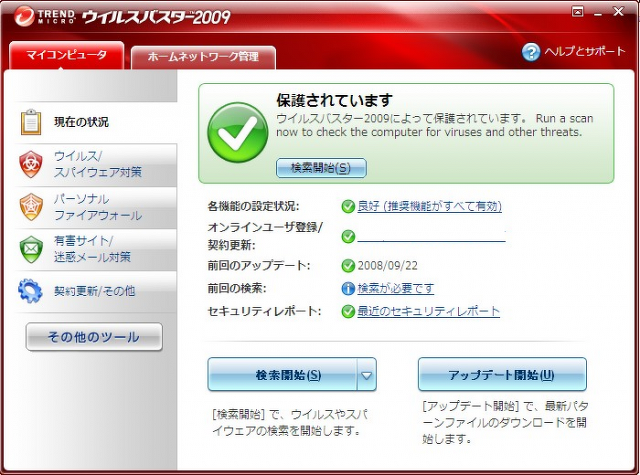Click the large green checkmark status icon
Image resolution: width=640 pixels, height=475 pixels.
237,134
